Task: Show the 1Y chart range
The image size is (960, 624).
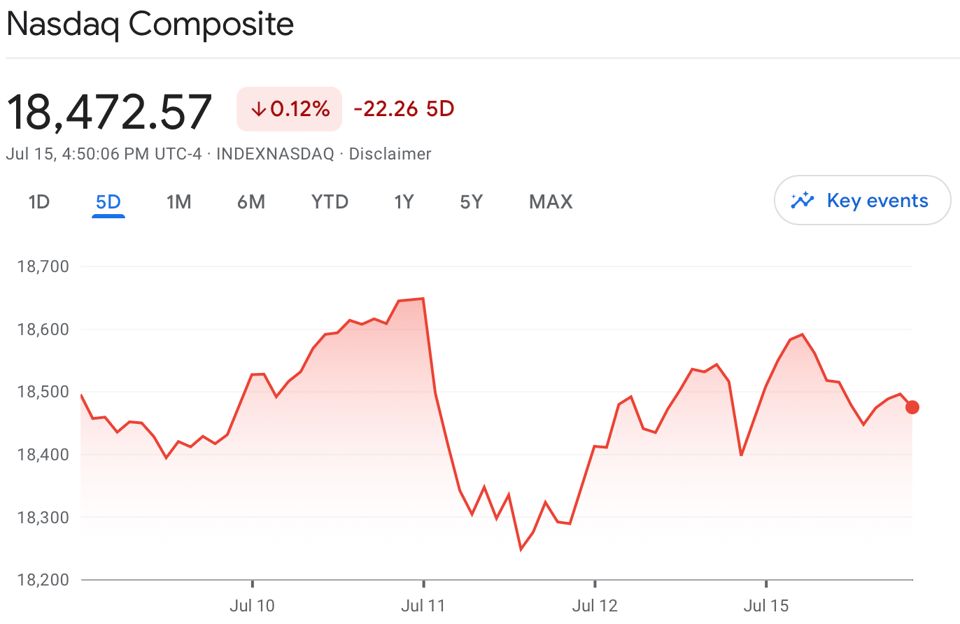Action: (404, 201)
